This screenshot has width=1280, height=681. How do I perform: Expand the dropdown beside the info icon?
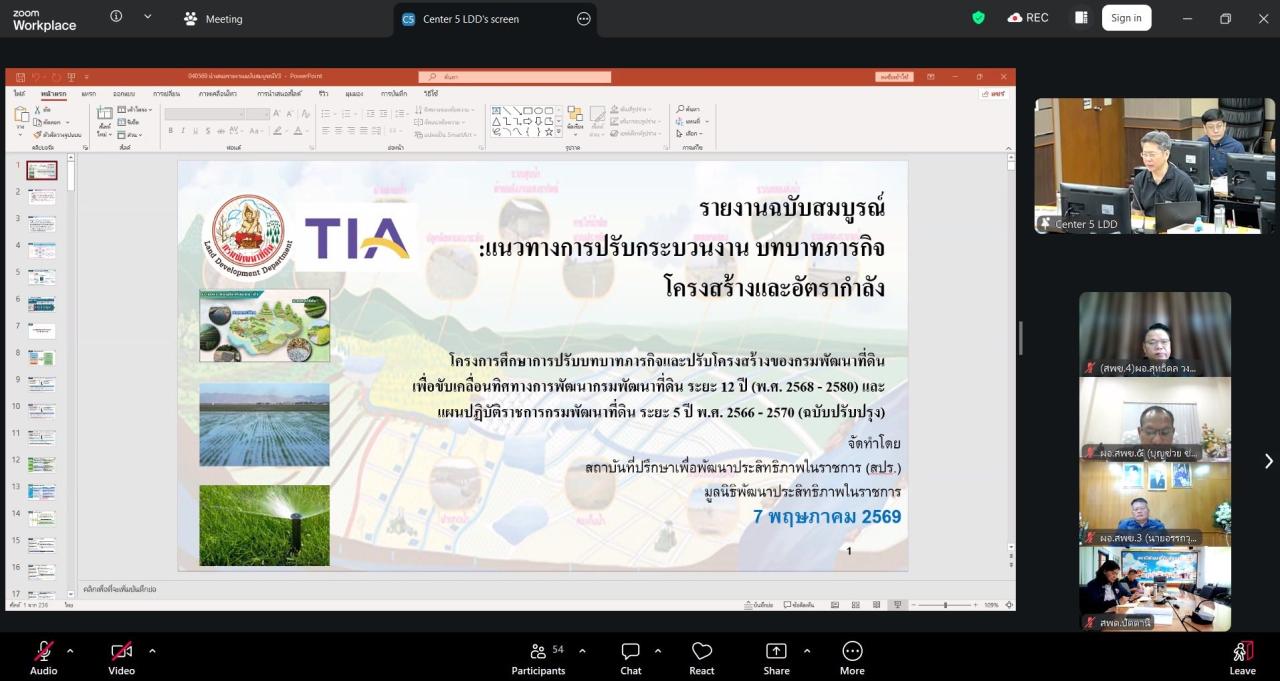(148, 17)
